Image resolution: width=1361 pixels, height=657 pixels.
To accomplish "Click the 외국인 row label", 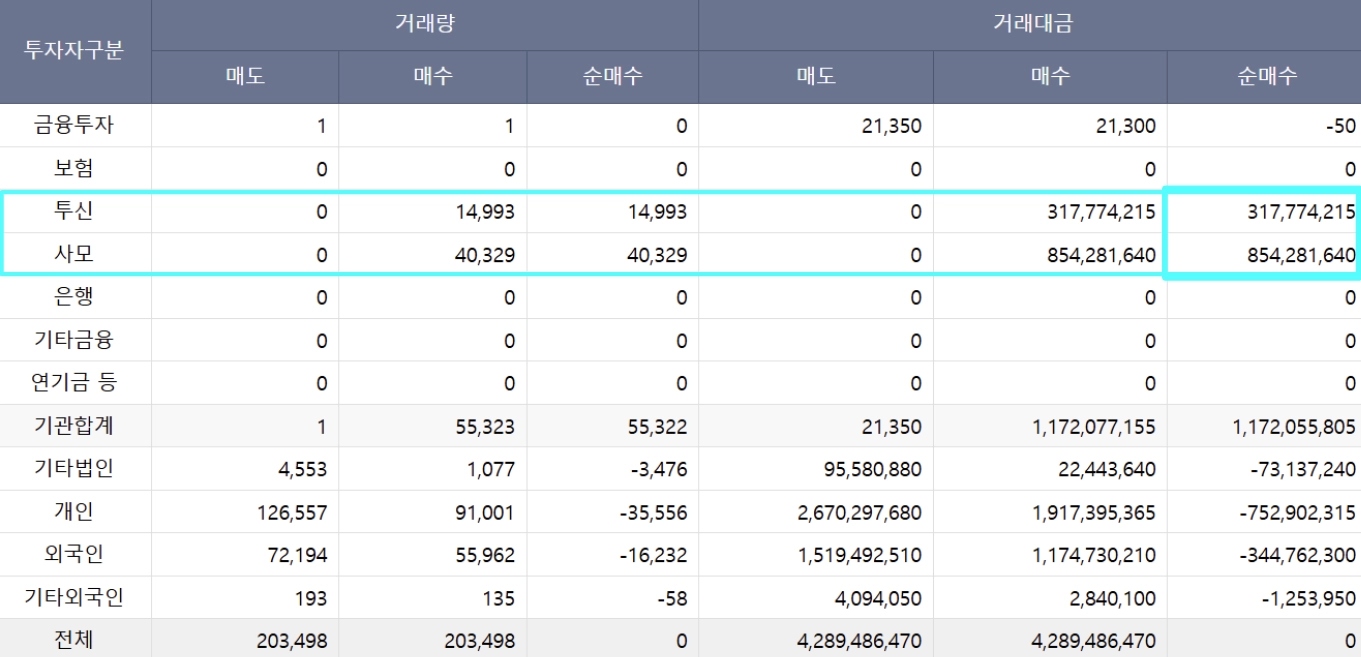I will coord(75,555).
